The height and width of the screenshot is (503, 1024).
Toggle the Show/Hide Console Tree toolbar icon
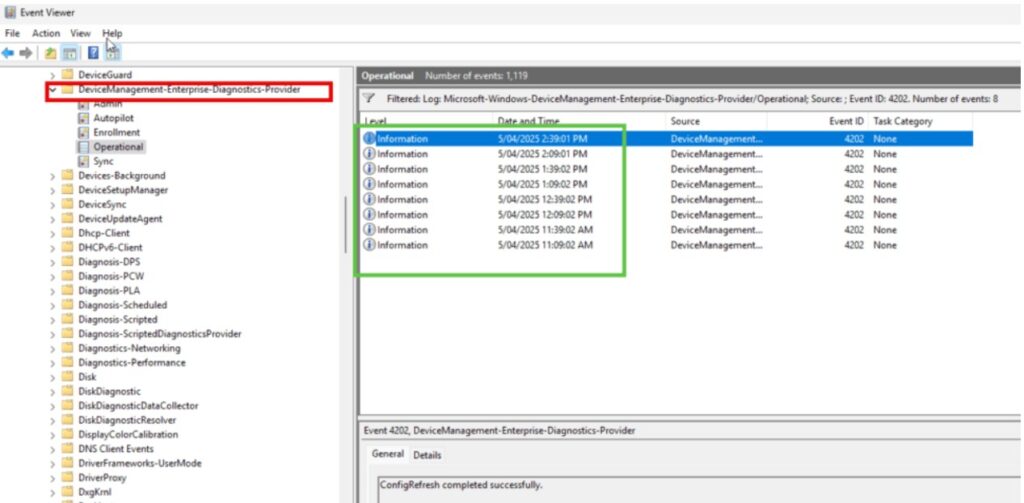70,53
